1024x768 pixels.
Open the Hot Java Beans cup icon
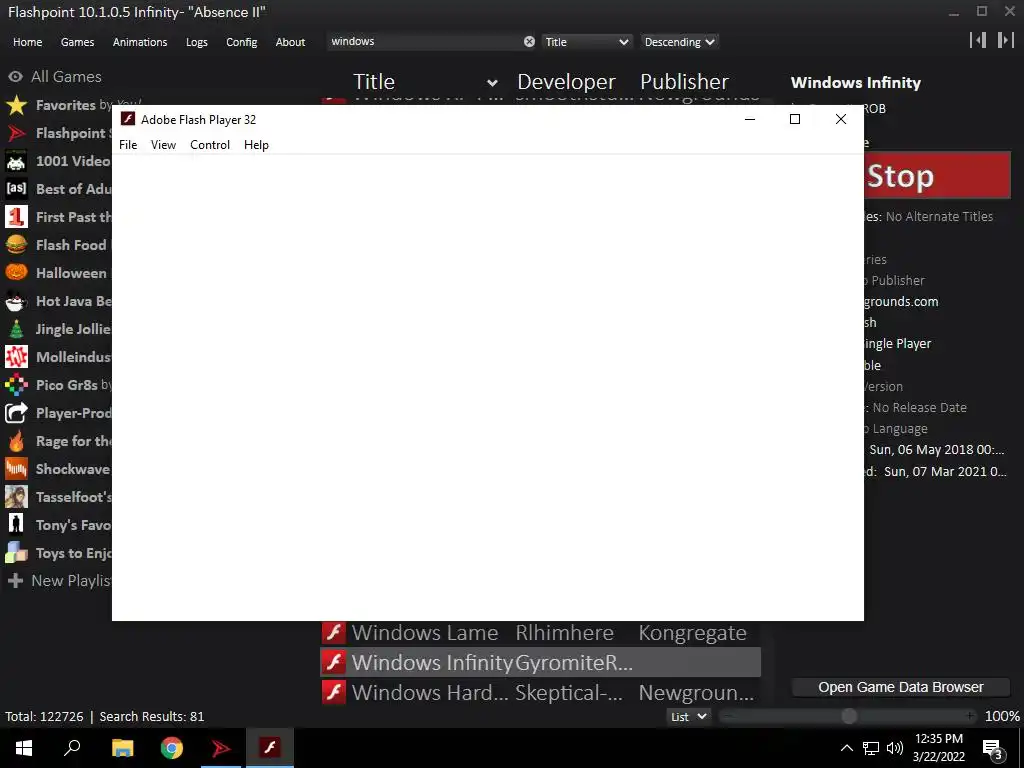(16, 301)
